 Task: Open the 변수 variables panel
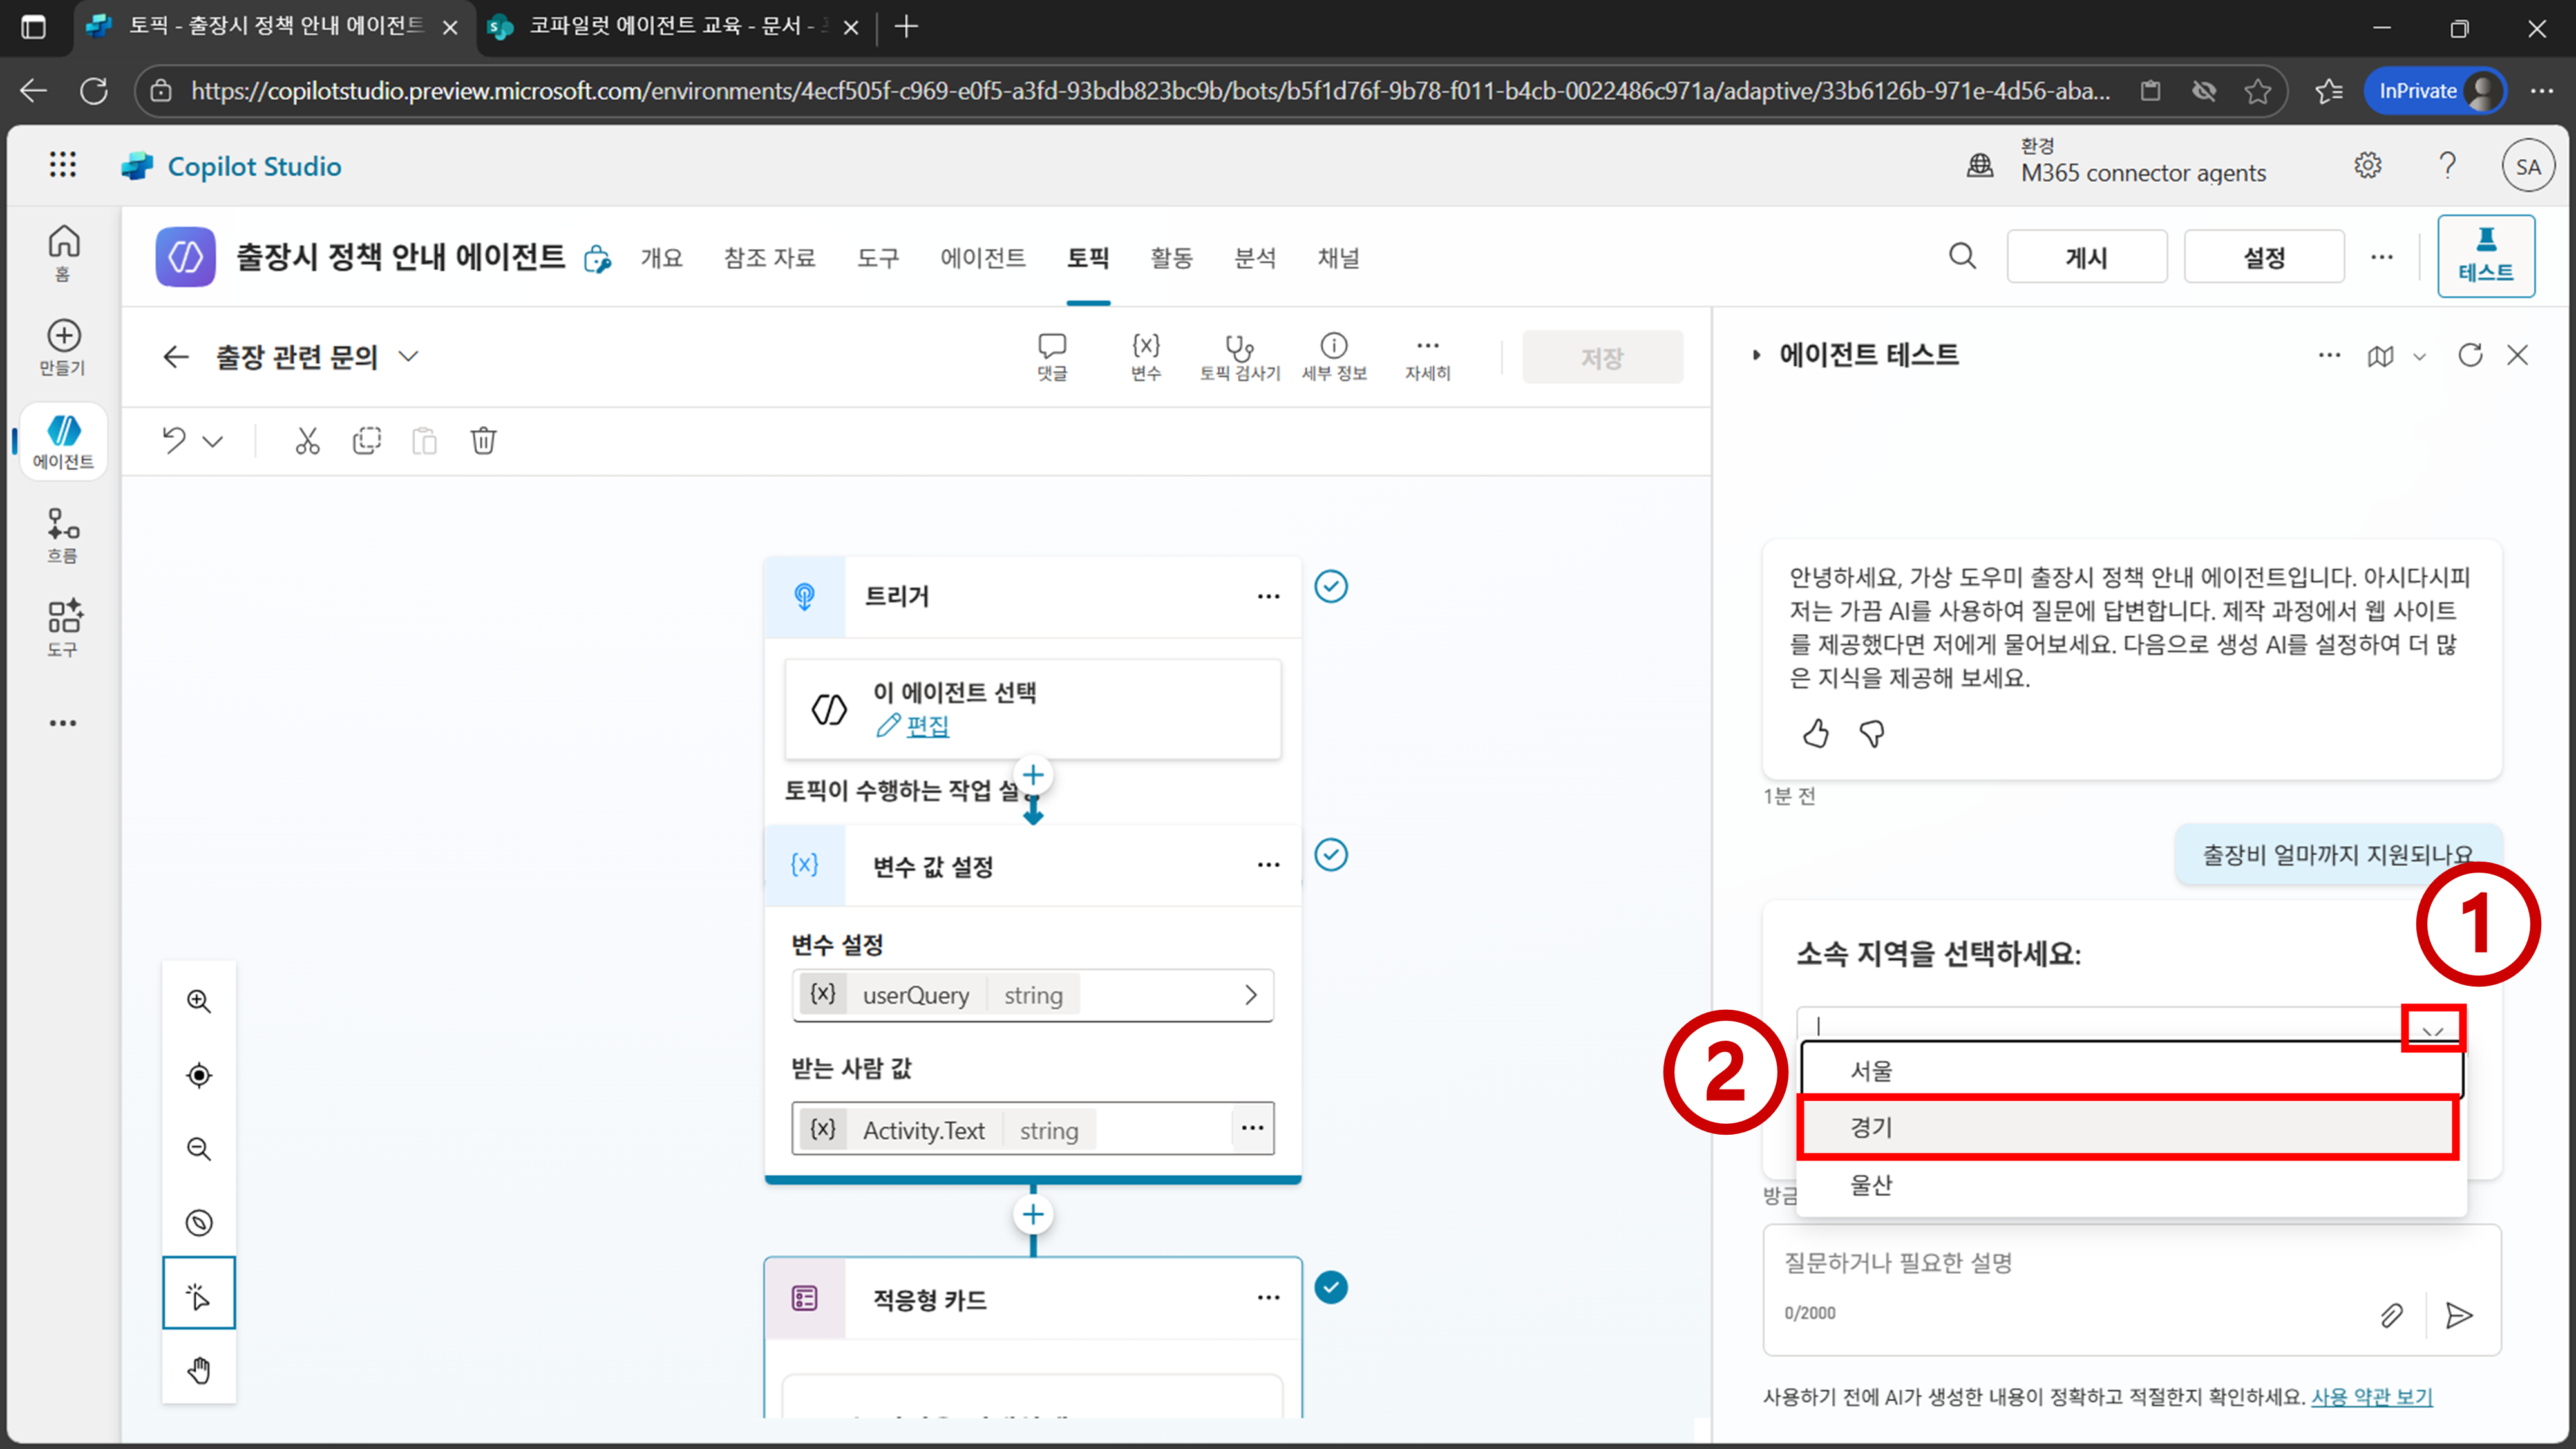(x=1145, y=357)
